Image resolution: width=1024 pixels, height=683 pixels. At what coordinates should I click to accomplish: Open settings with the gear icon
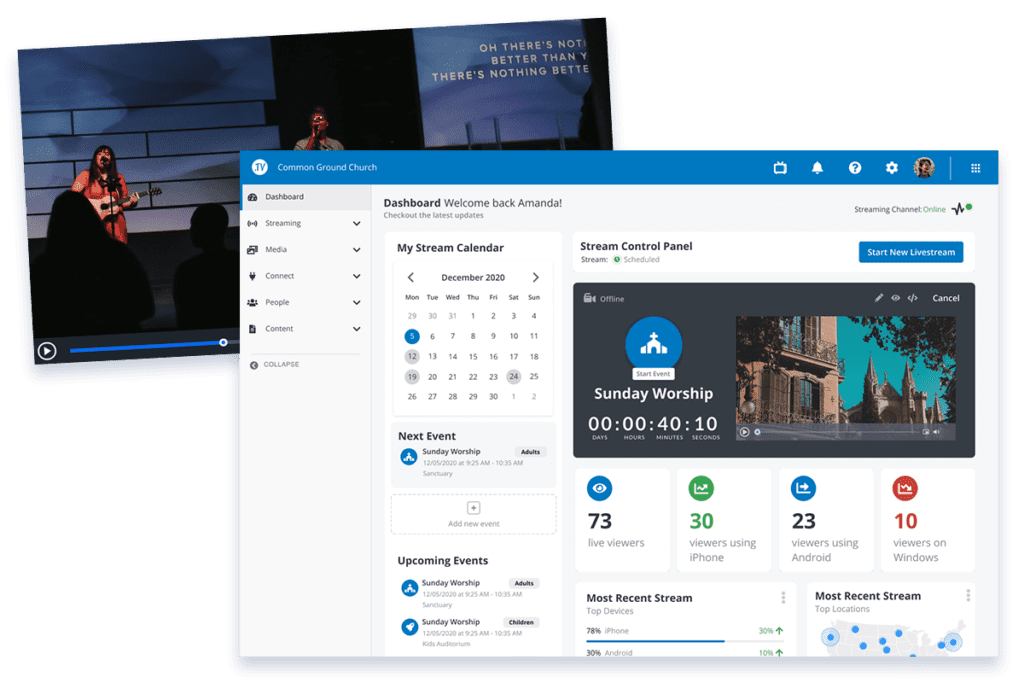pos(891,168)
